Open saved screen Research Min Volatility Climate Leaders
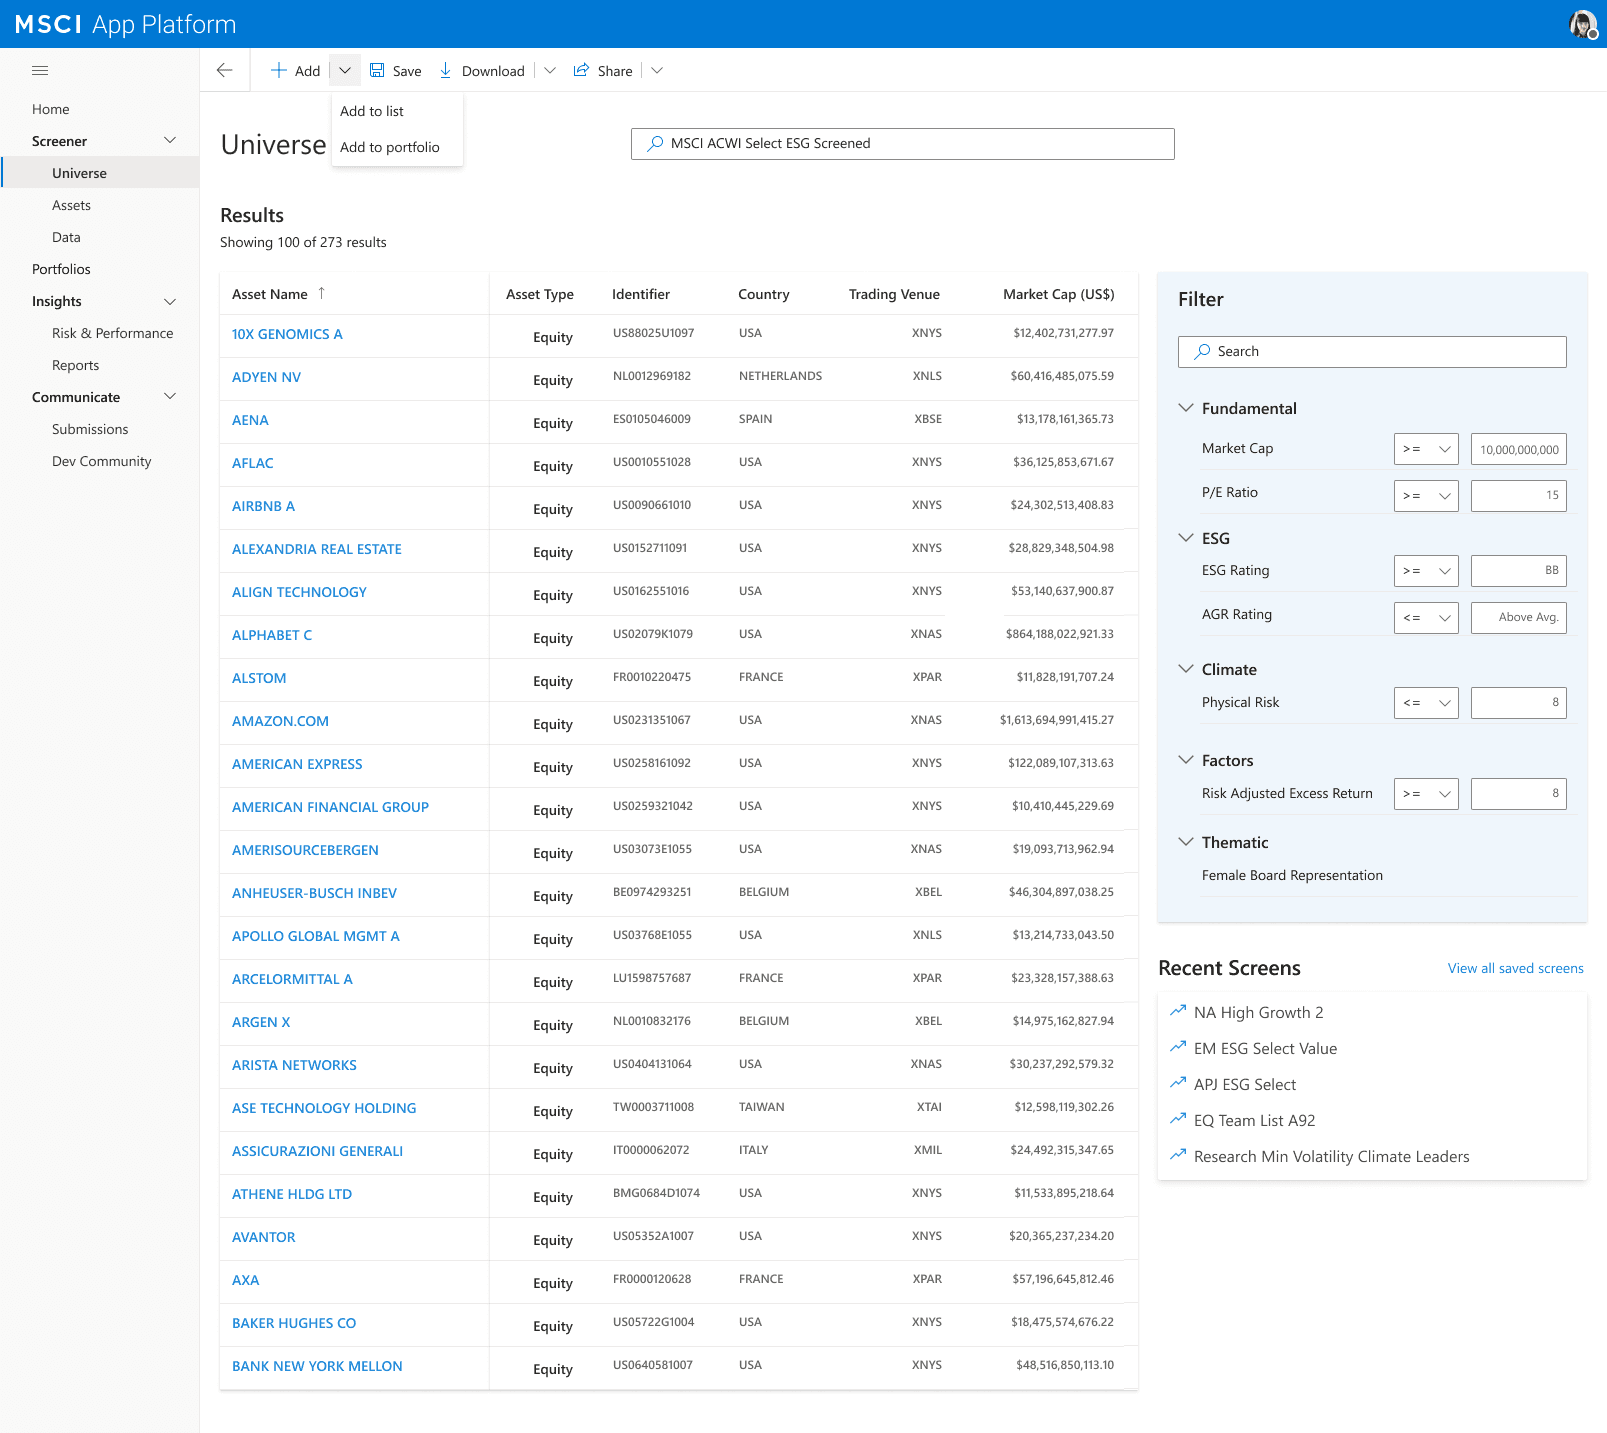Screen dimensions: 1607x1433 pyautogui.click(x=1331, y=1156)
